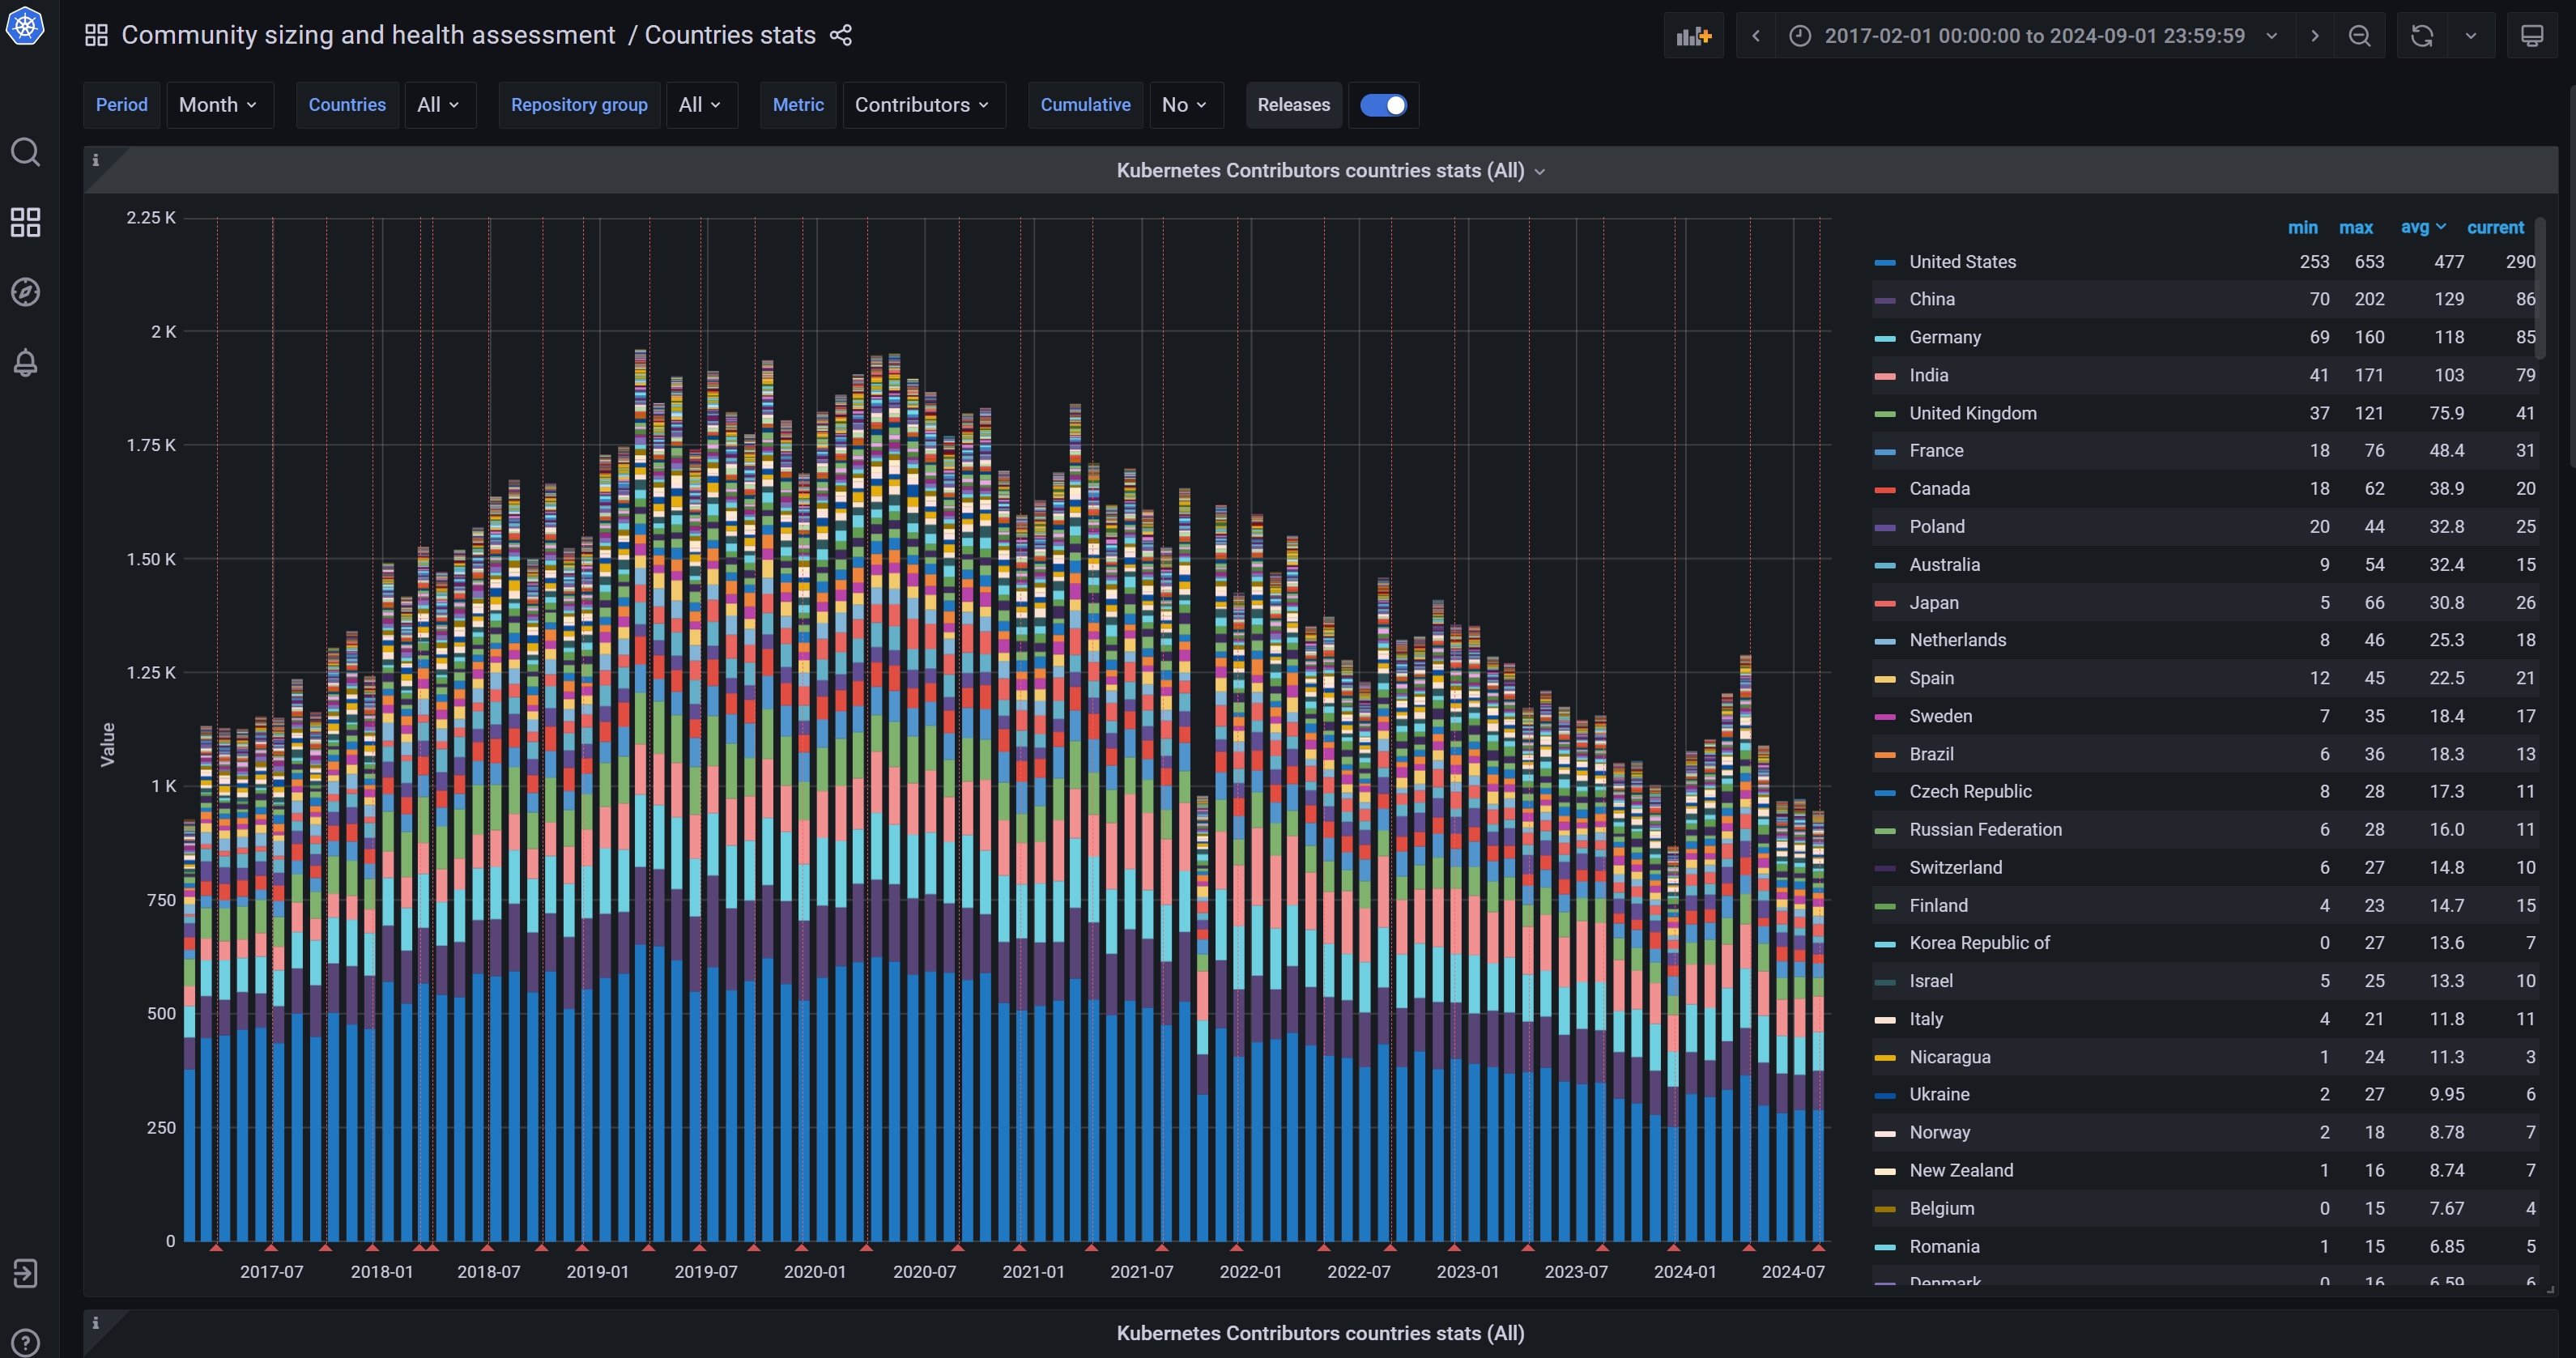Toggle the Releases switch off
The image size is (2576, 1358).
pos(1384,105)
